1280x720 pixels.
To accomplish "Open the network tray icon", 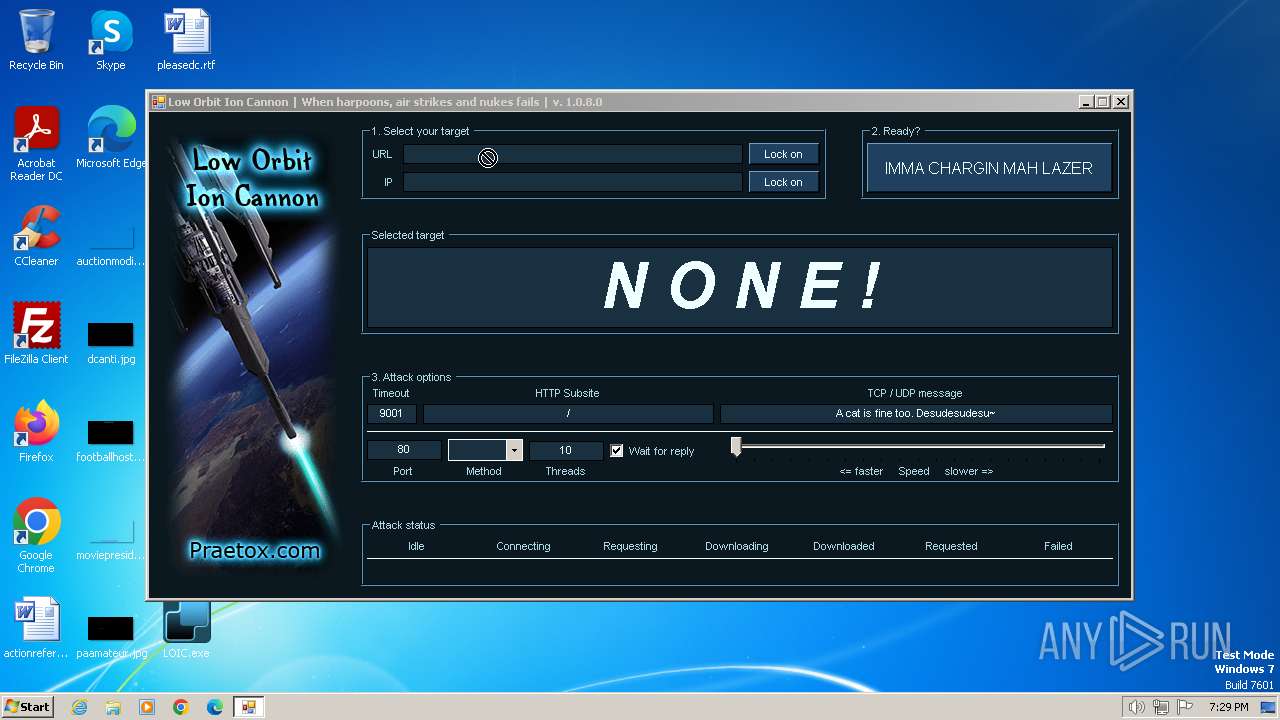I will tap(1161, 707).
